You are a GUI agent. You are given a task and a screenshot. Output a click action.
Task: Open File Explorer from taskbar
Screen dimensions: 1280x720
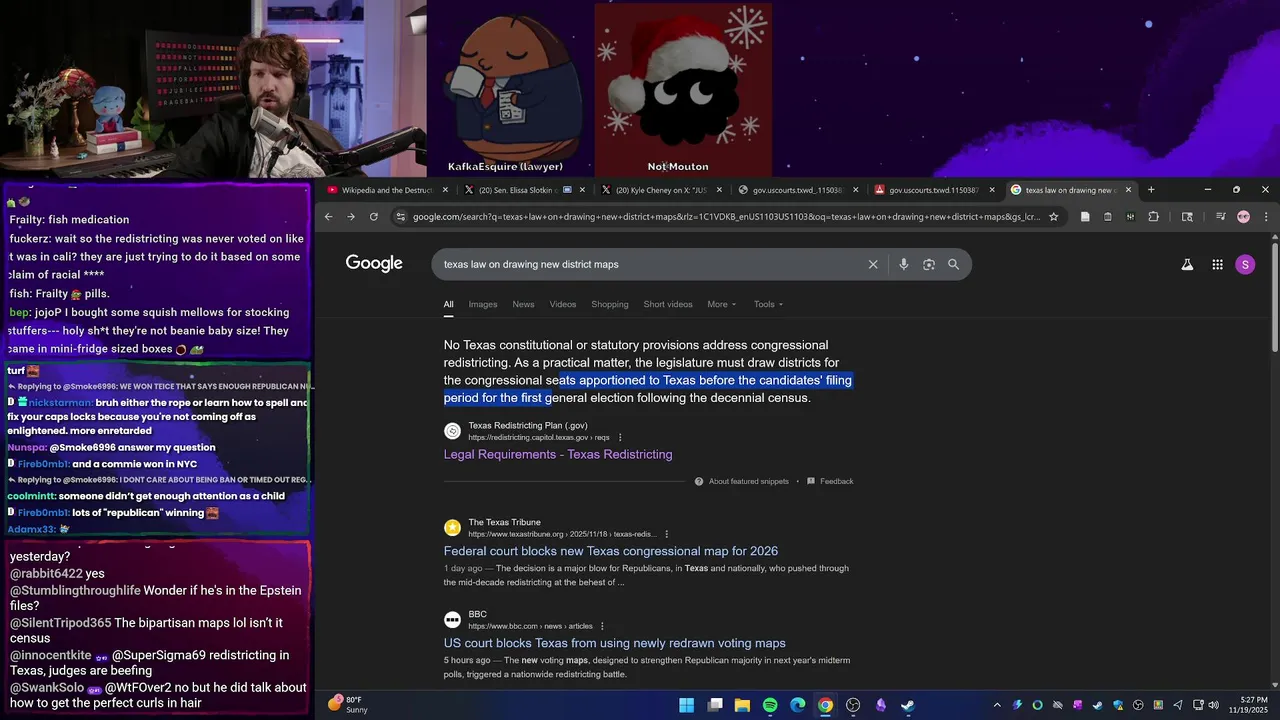point(742,705)
